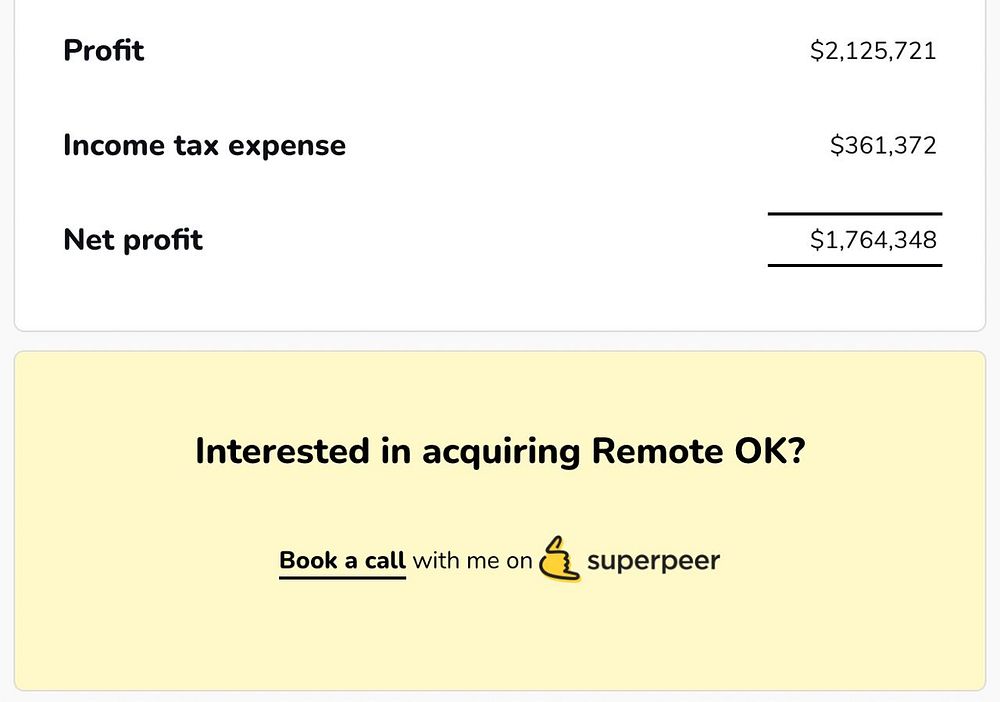Screen dimensions: 1000x702
Task: Click the Interested in acquiring heading
Action: click(x=500, y=451)
